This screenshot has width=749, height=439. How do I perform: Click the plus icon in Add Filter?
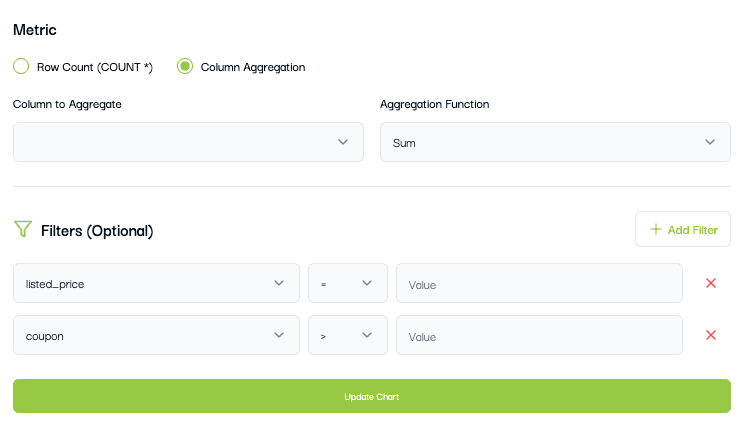[656, 229]
